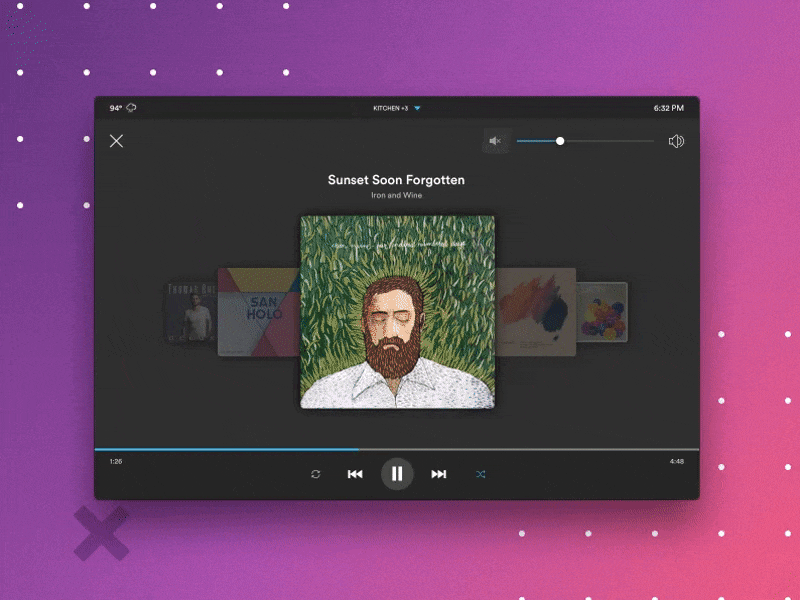The image size is (800, 600).
Task: Adjust the volume slider handle
Action: click(x=560, y=141)
